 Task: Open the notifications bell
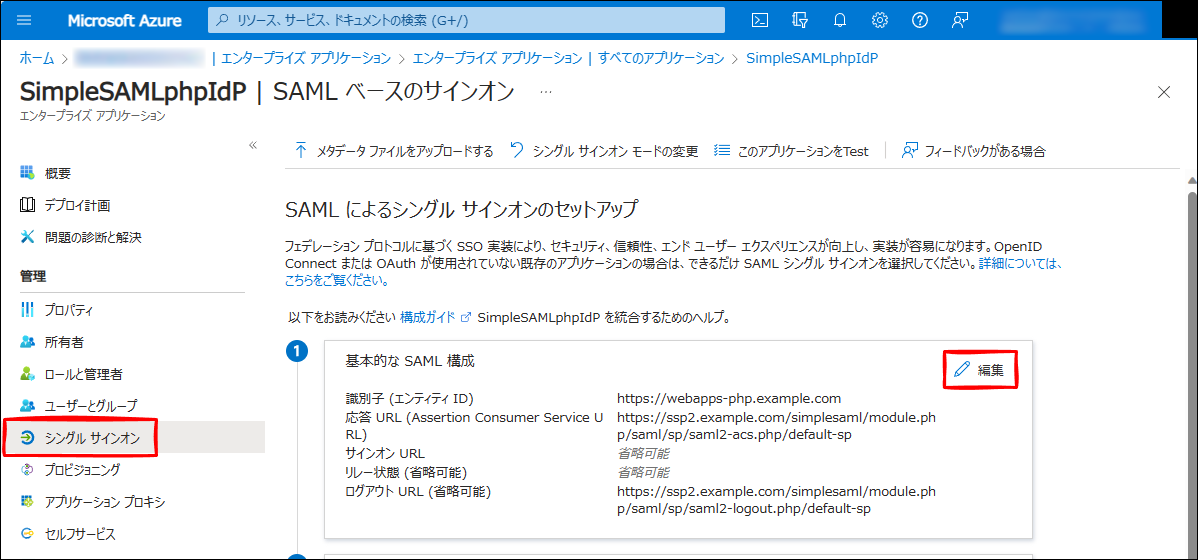point(839,20)
